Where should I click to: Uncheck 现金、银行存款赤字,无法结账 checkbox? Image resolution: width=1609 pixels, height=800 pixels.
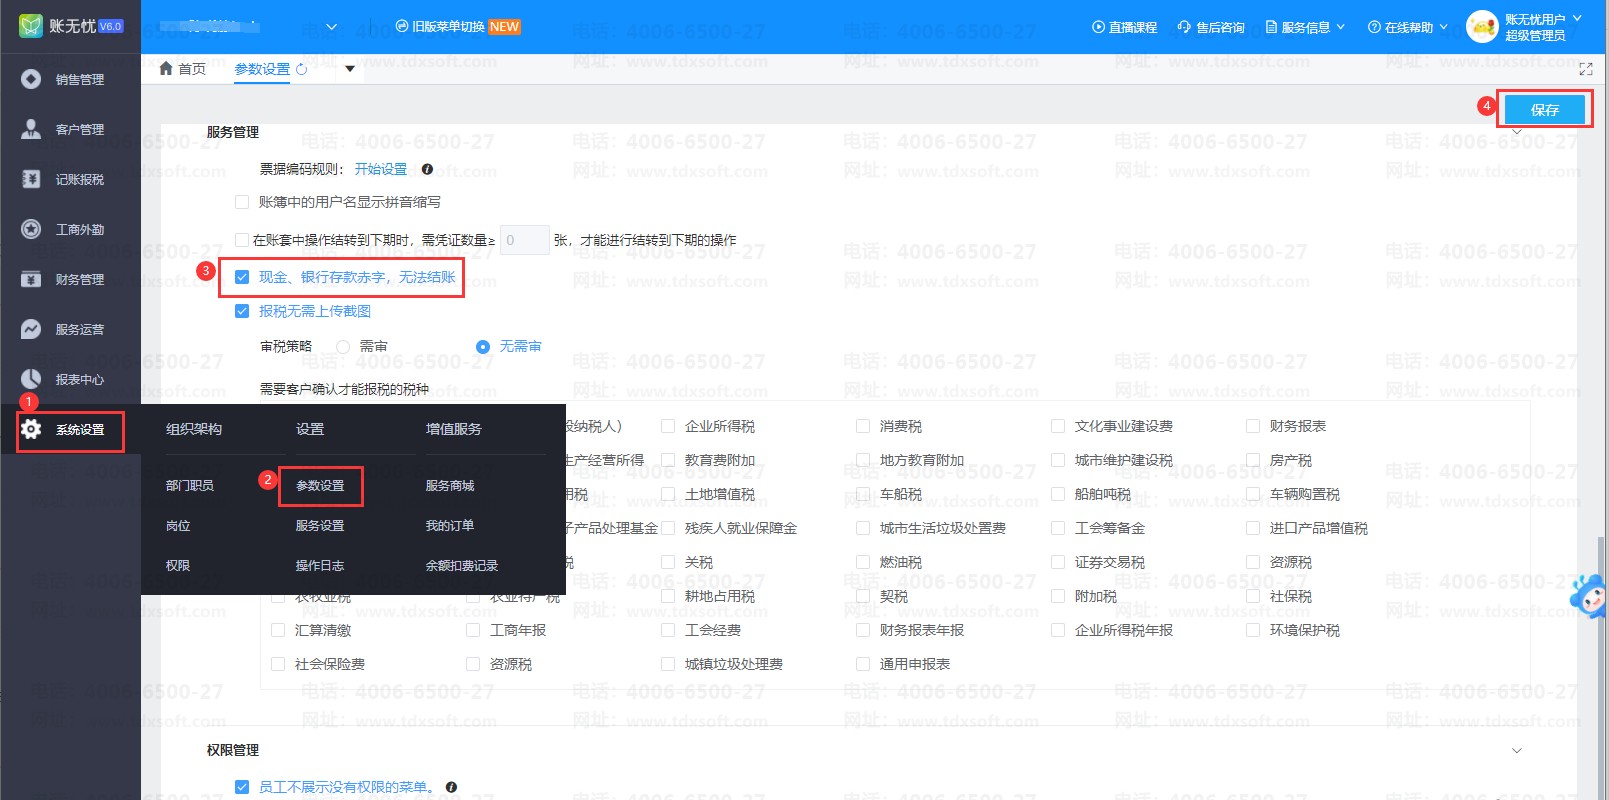[242, 277]
